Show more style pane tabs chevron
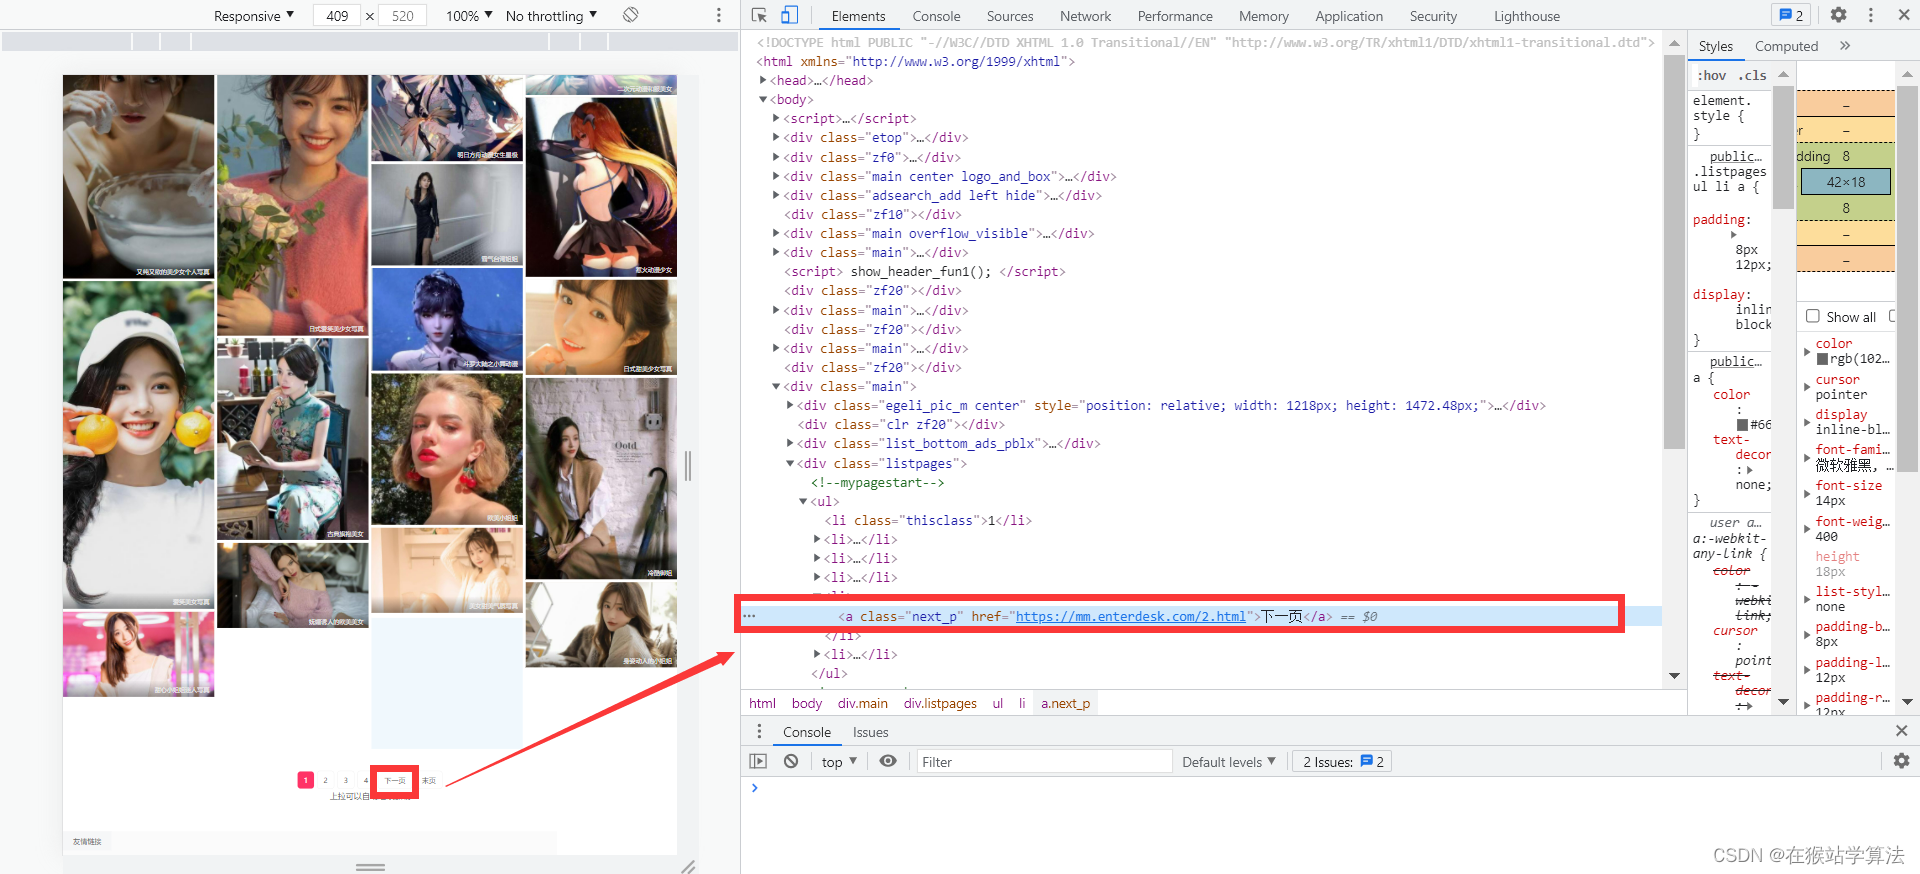The height and width of the screenshot is (874, 1920). tap(1845, 46)
